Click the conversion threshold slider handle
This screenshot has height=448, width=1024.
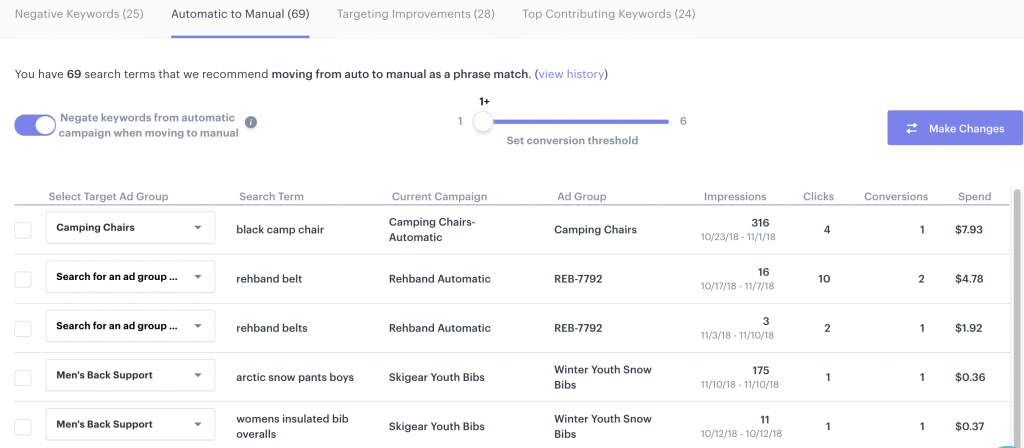(483, 121)
